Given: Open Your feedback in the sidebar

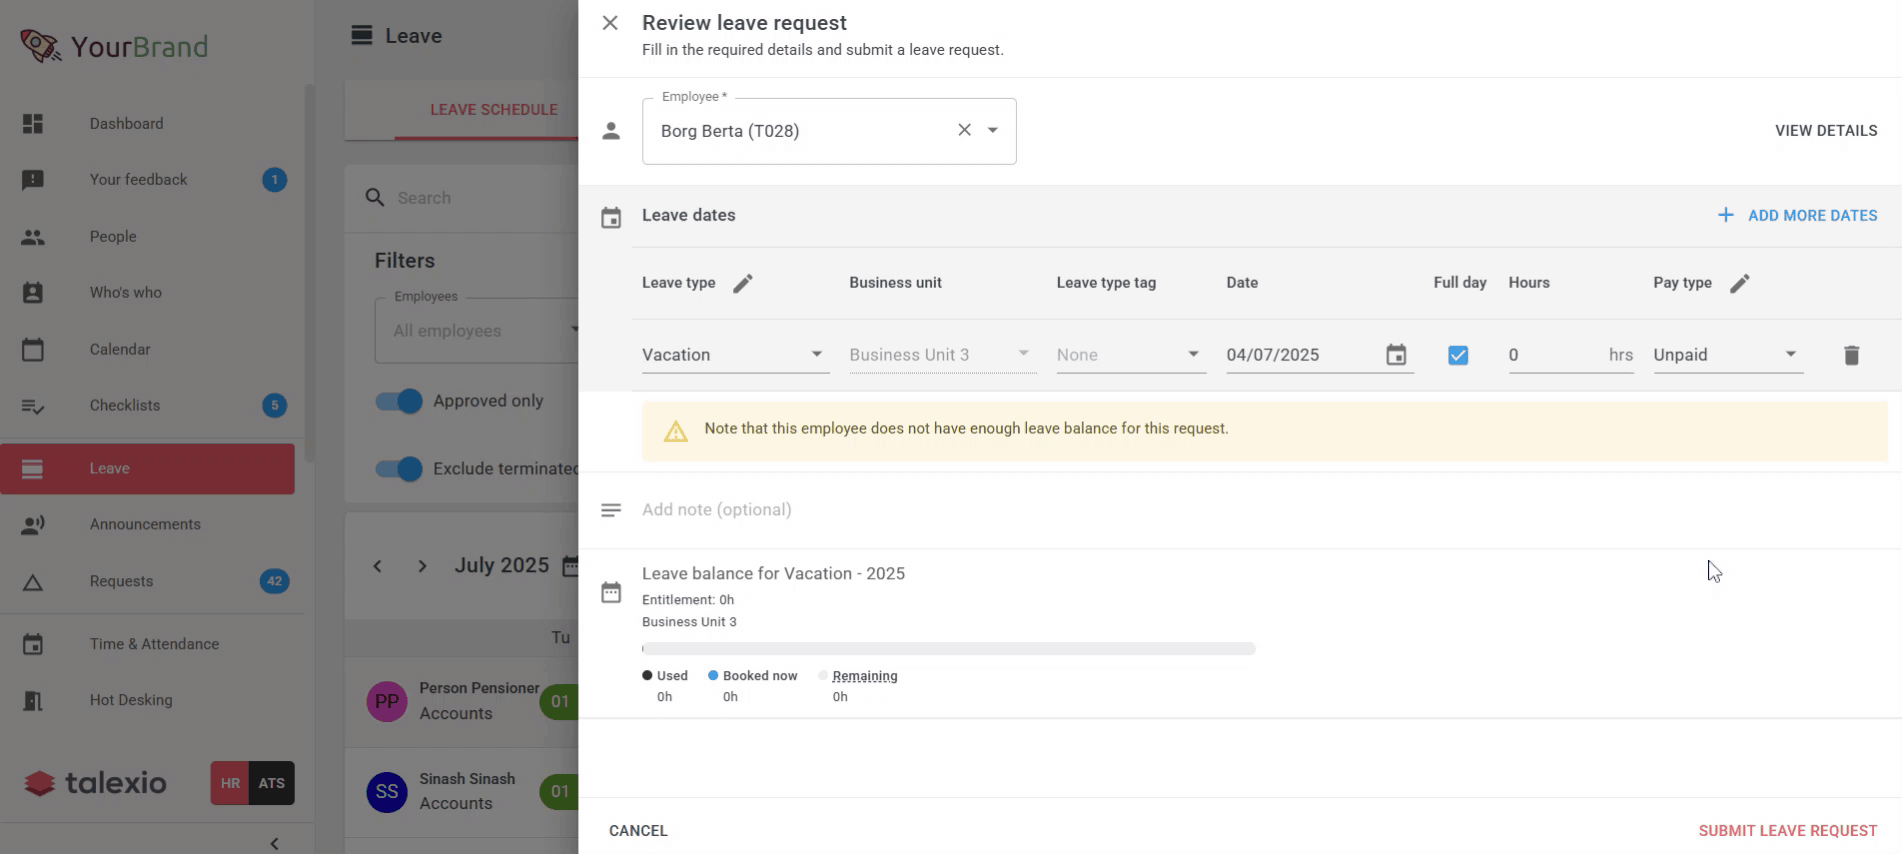Looking at the screenshot, I should point(148,180).
